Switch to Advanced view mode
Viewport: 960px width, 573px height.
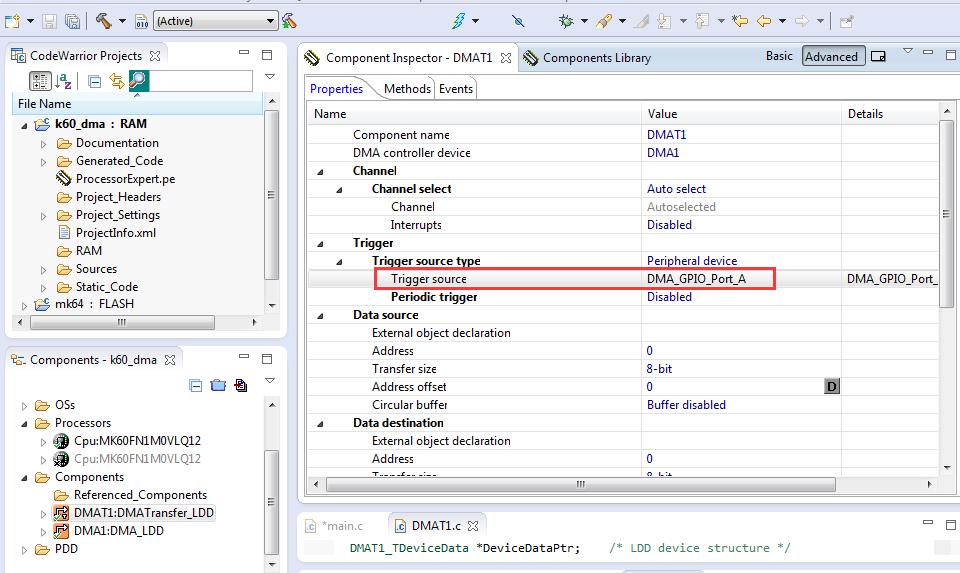tap(831, 56)
